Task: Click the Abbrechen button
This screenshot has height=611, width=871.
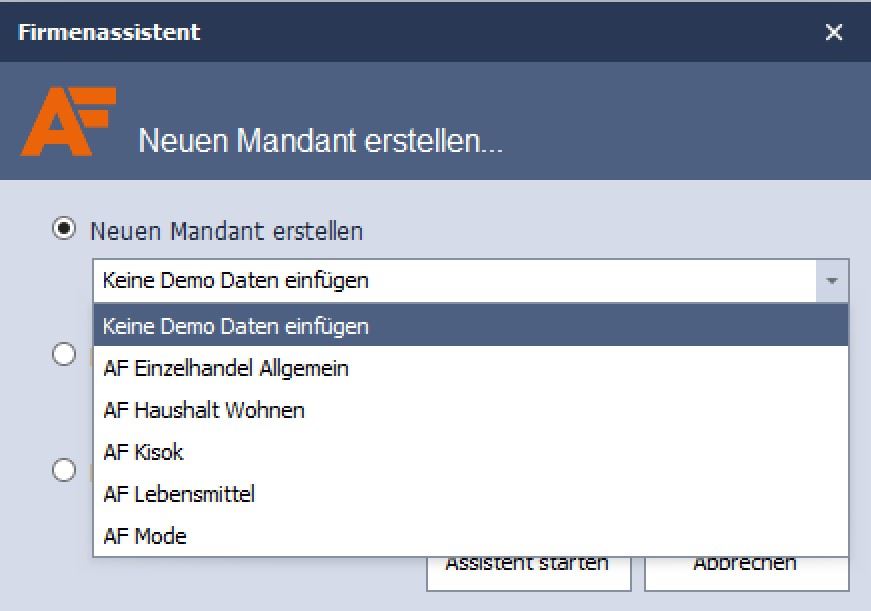Action: [746, 574]
